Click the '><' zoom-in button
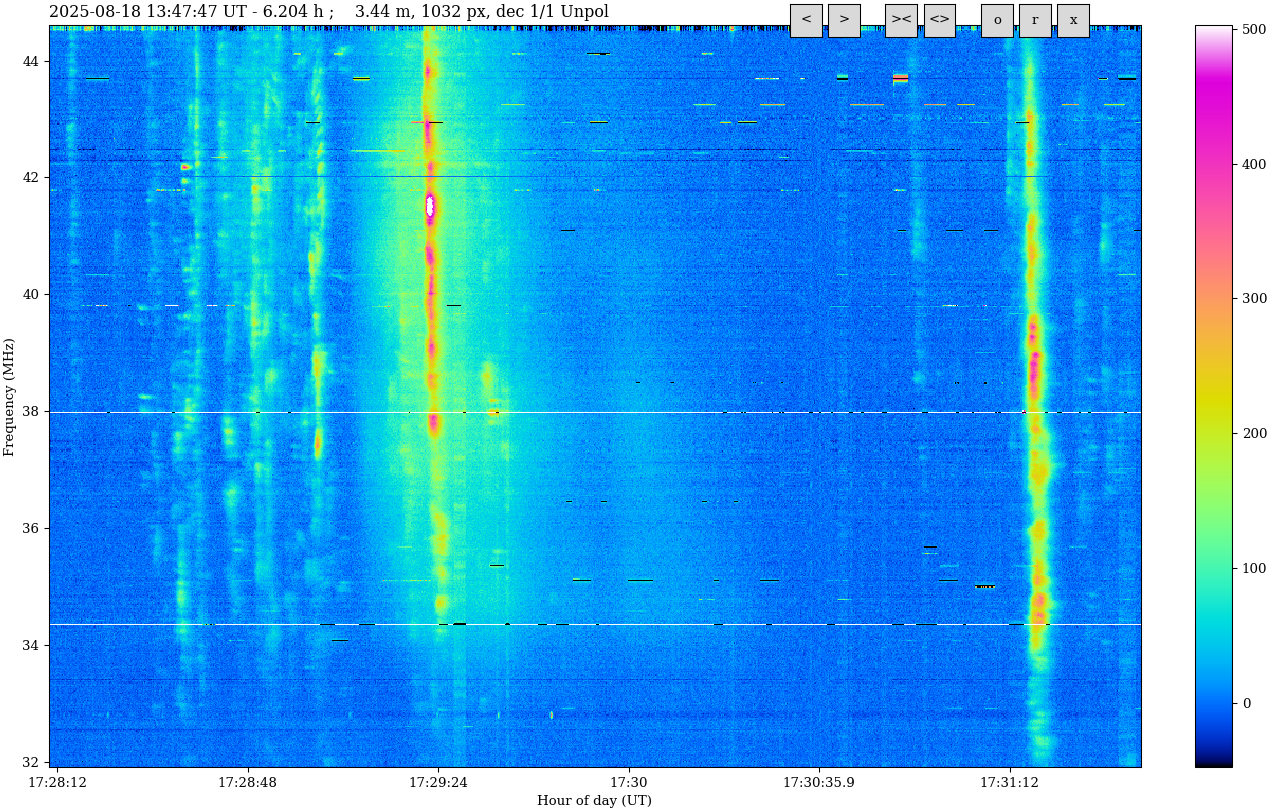The image size is (1274, 812). pyautogui.click(x=901, y=20)
